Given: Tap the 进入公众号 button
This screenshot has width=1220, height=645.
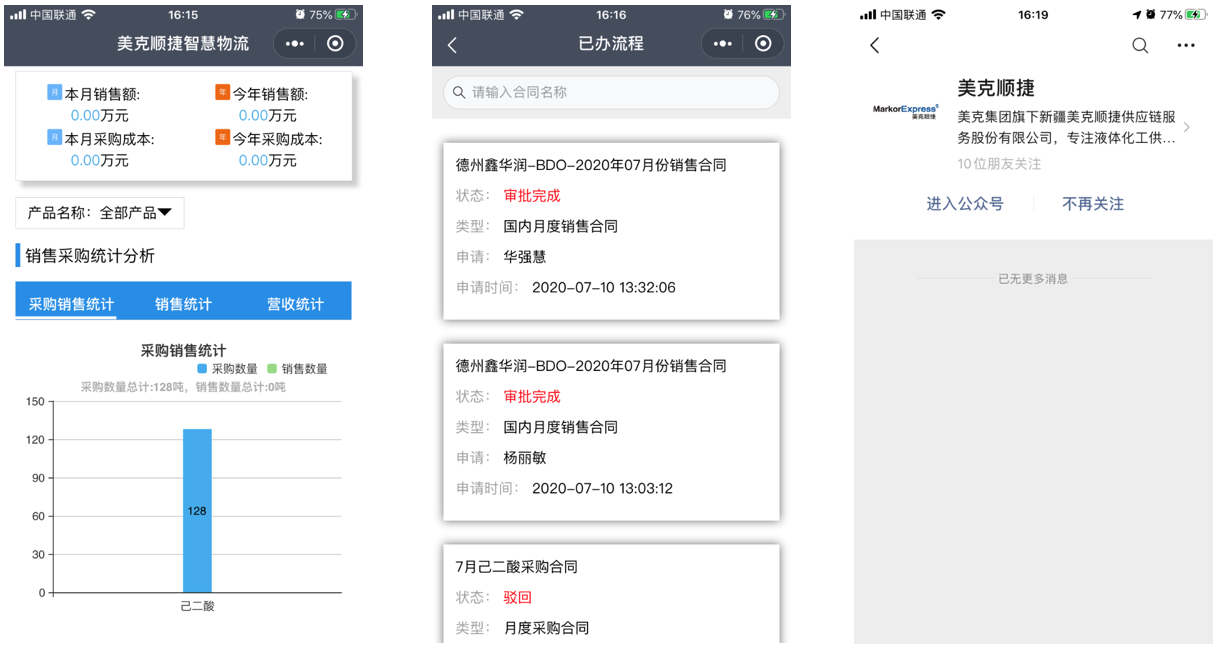Looking at the screenshot, I should (x=965, y=203).
